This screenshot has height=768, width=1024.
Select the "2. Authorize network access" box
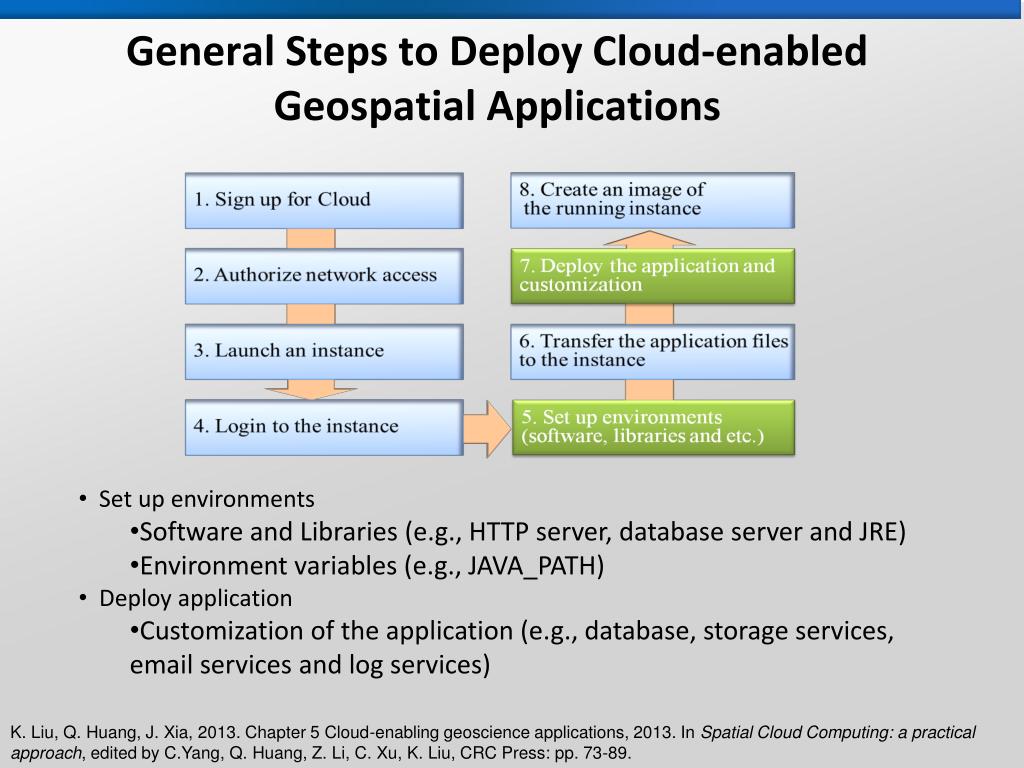pos(324,276)
